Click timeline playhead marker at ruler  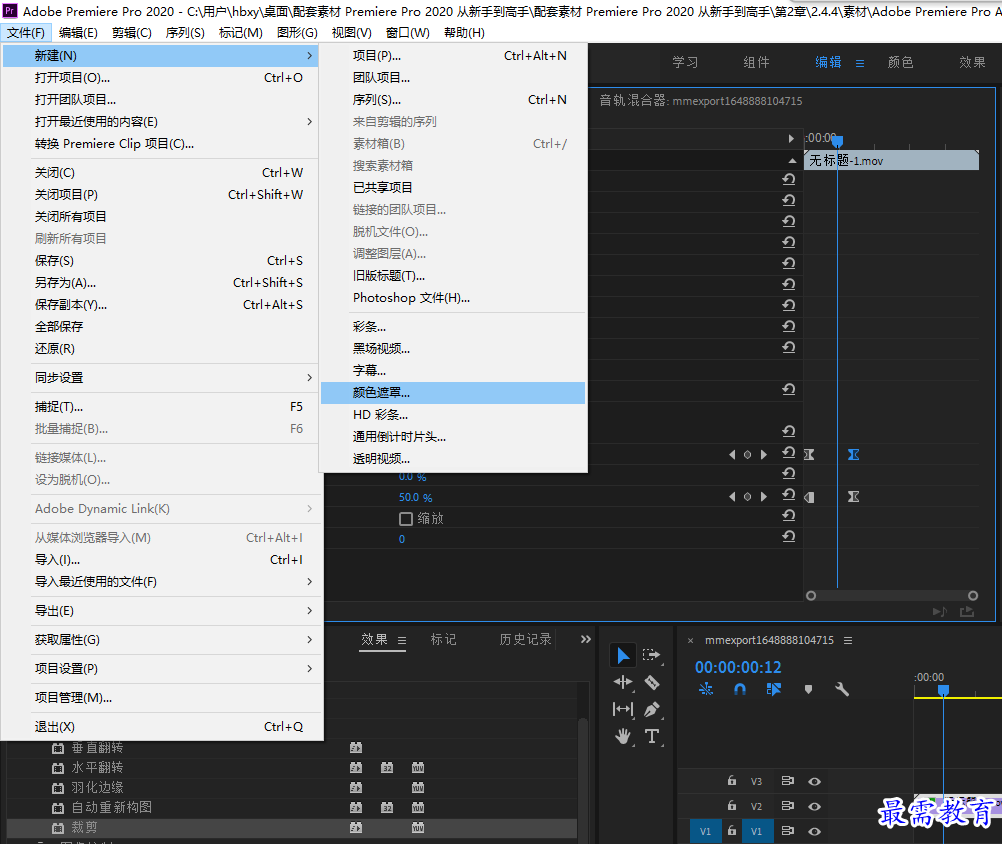(943, 690)
